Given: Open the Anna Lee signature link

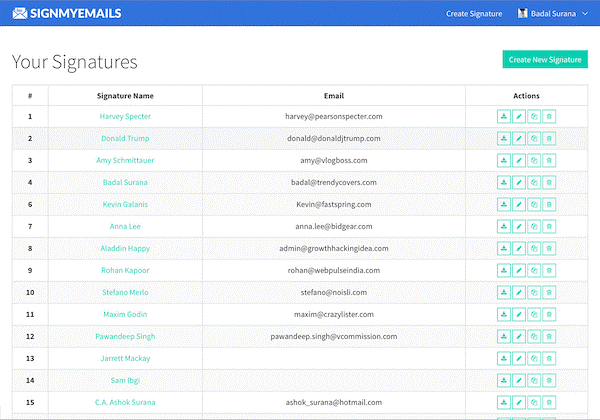Looking at the screenshot, I should tap(125, 226).
